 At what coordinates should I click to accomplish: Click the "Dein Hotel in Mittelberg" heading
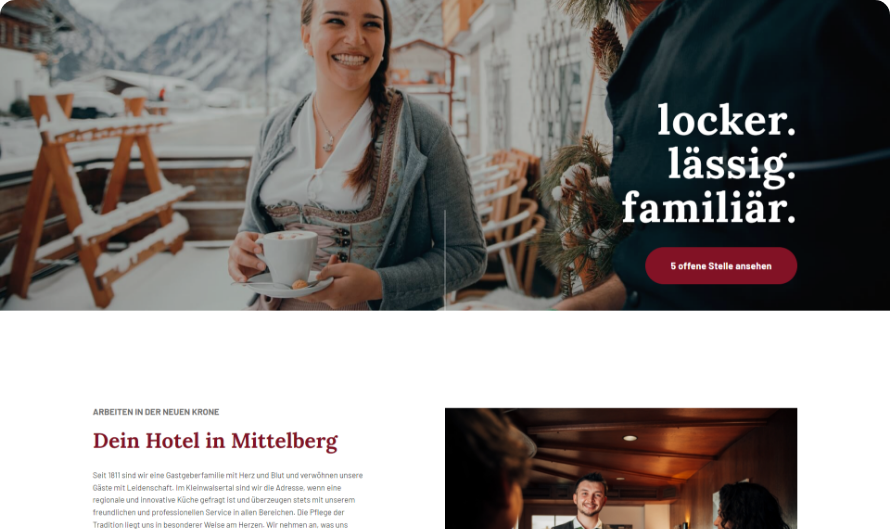click(x=215, y=441)
